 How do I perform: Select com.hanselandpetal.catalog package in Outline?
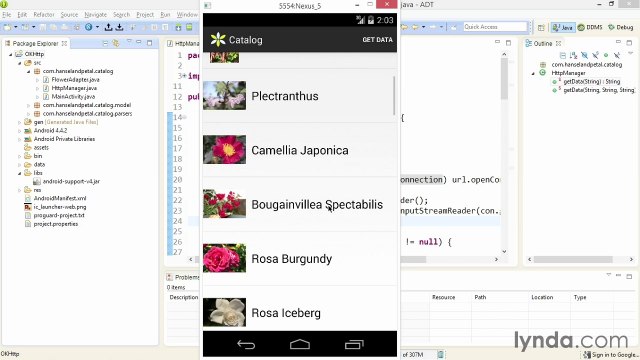tap(587, 64)
